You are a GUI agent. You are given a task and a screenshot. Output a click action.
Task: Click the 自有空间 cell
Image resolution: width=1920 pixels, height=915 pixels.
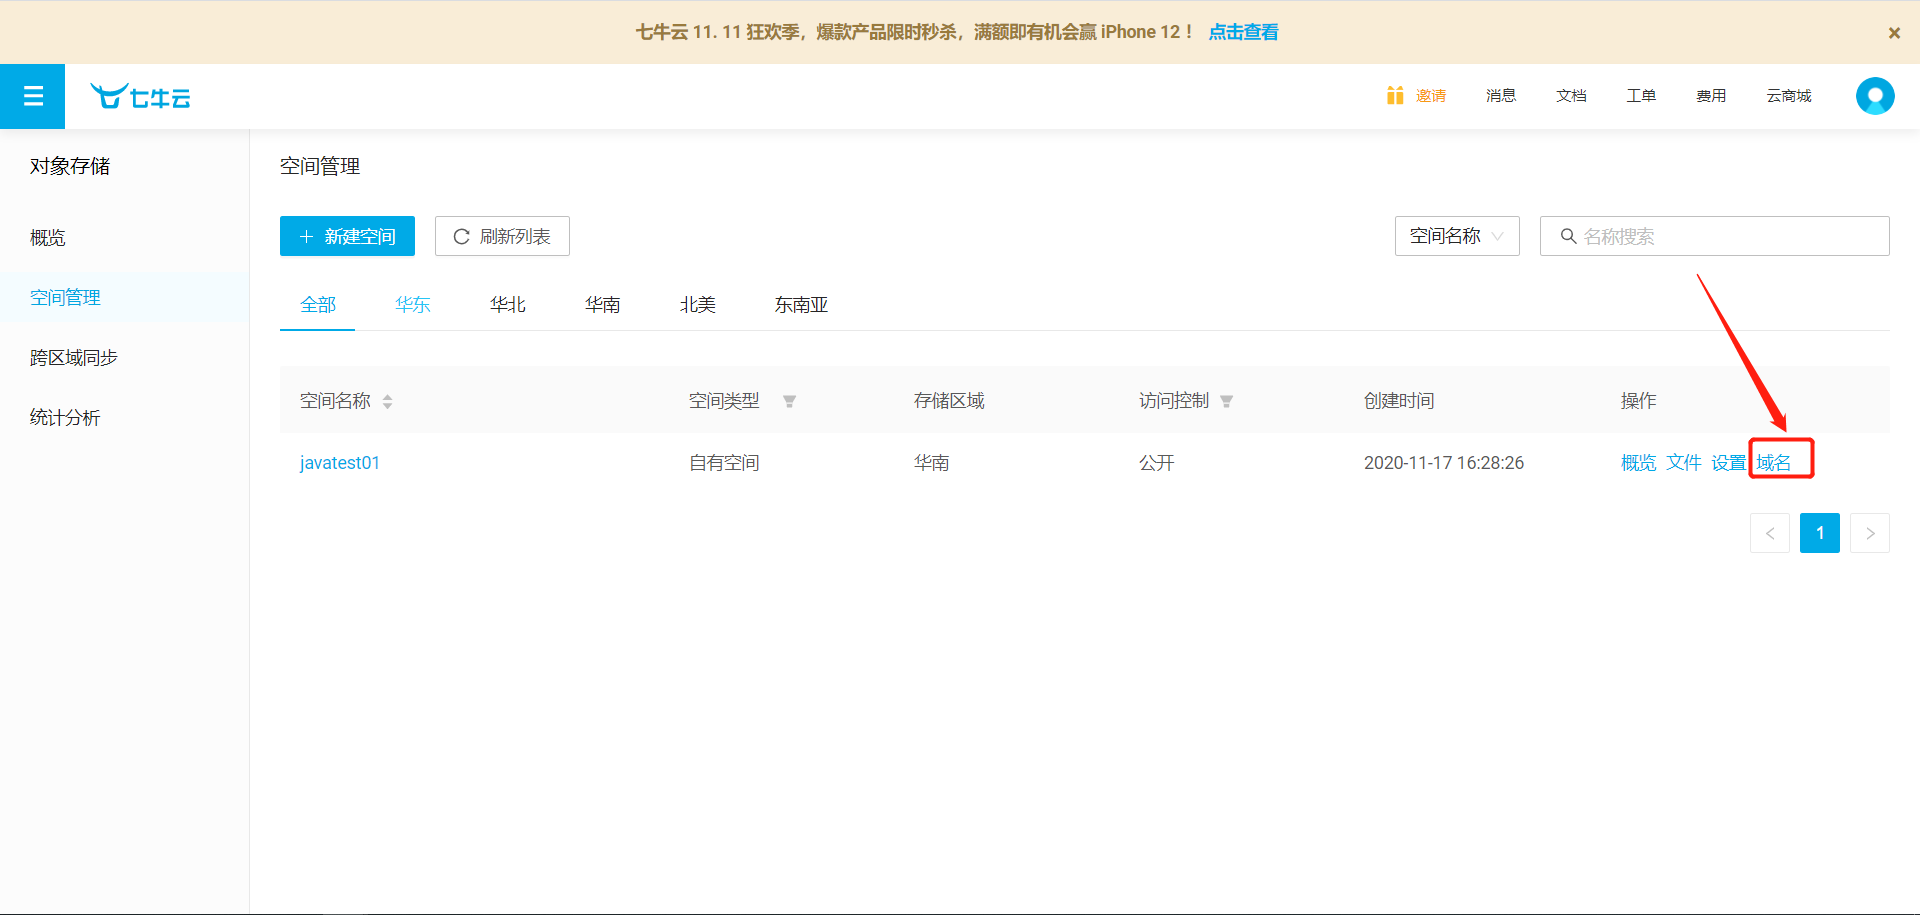coord(724,463)
